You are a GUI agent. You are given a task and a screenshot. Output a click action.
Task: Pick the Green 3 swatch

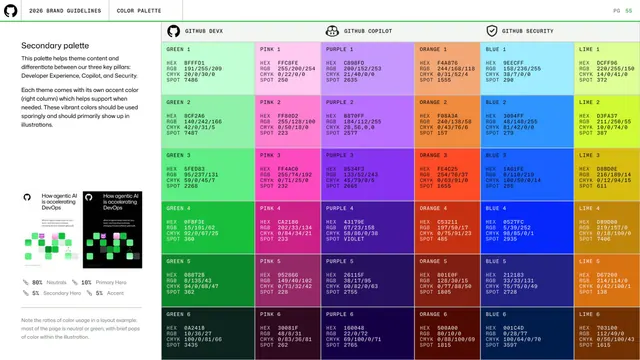tap(208, 174)
